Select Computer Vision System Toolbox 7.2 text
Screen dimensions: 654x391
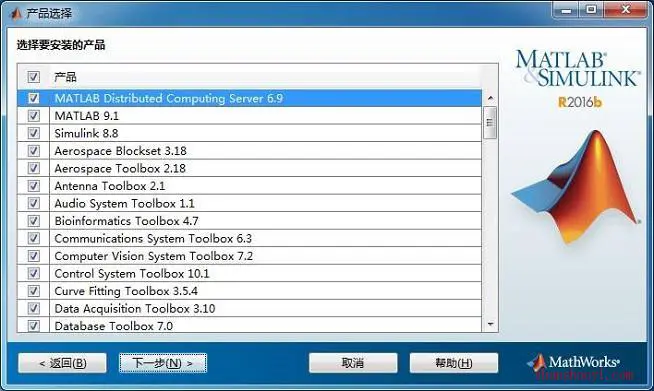pyautogui.click(x=154, y=256)
